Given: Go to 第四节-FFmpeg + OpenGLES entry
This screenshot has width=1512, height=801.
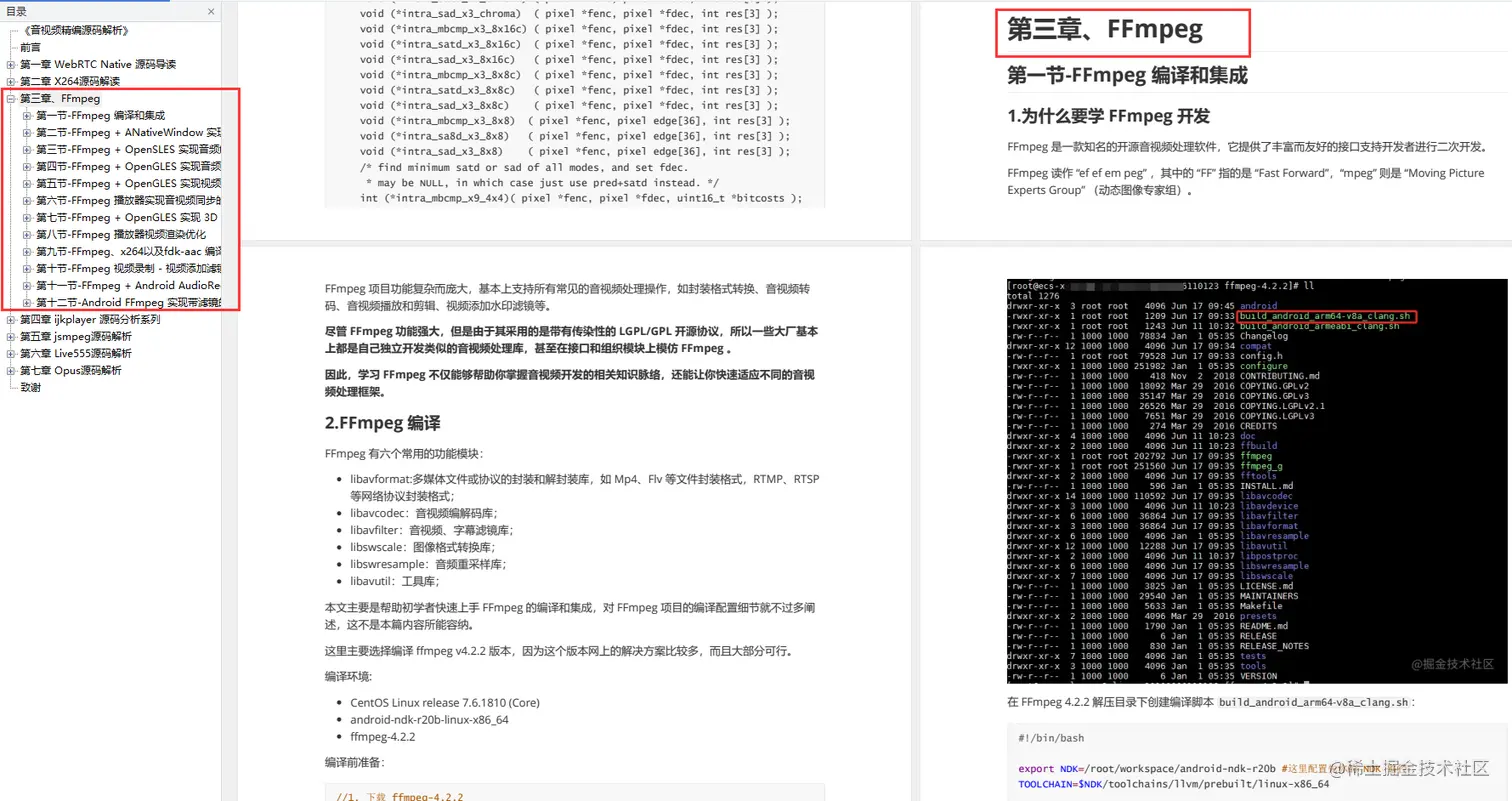Looking at the screenshot, I should click(x=128, y=167).
